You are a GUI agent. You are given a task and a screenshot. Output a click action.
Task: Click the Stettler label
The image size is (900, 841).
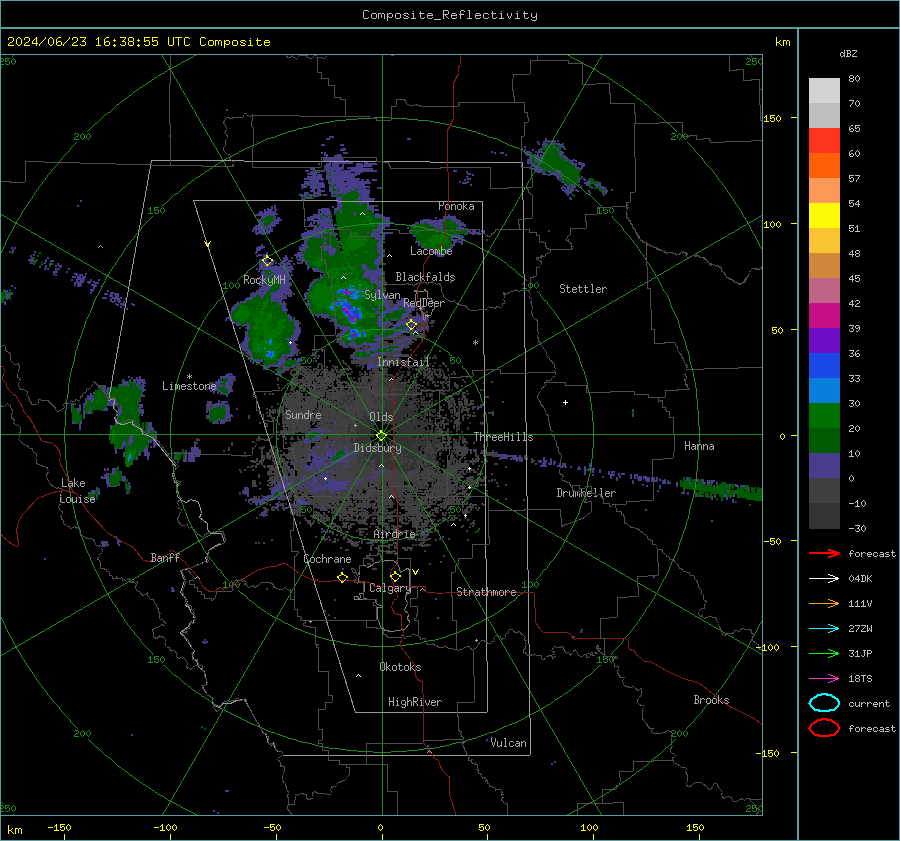point(583,289)
